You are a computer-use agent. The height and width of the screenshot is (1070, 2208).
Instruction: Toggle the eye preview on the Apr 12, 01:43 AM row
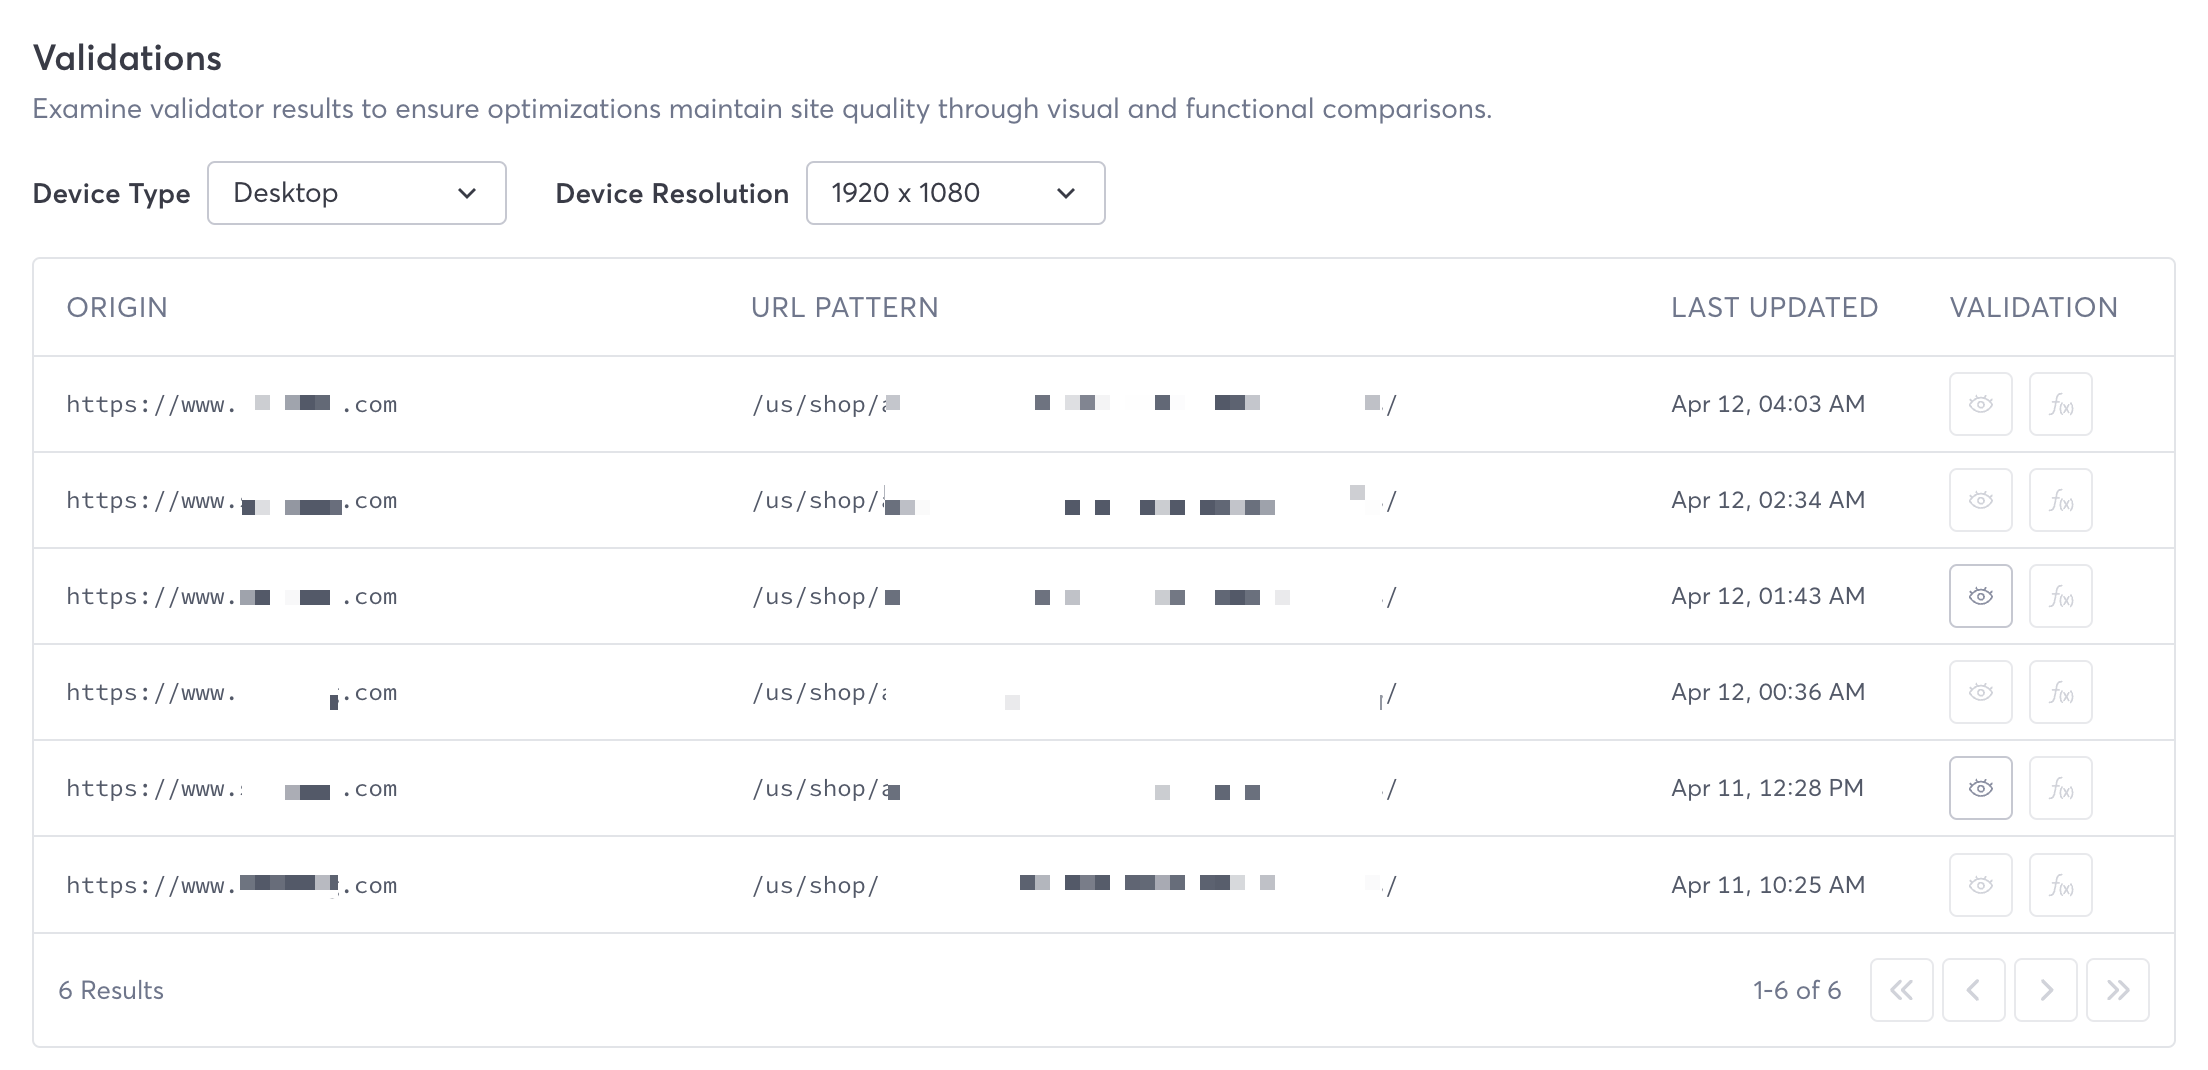coord(1981,596)
